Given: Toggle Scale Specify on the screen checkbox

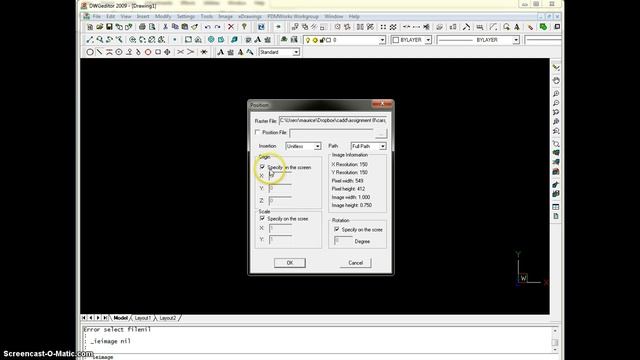Looking at the screenshot, I should (262, 218).
